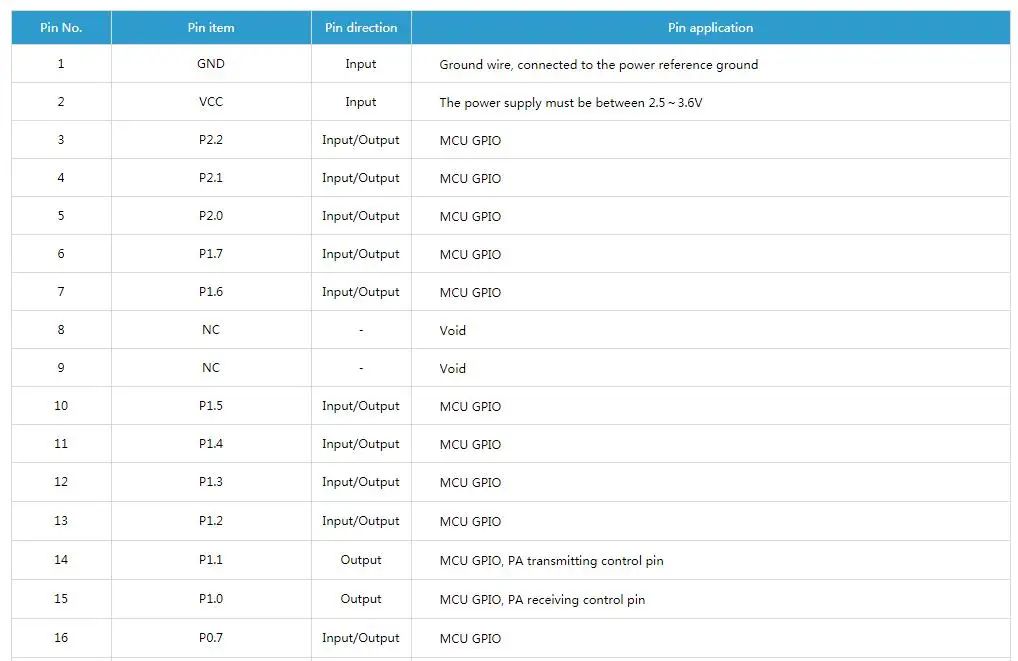Click the Void text in row 9
This screenshot has width=1018, height=661.
[x=453, y=369]
